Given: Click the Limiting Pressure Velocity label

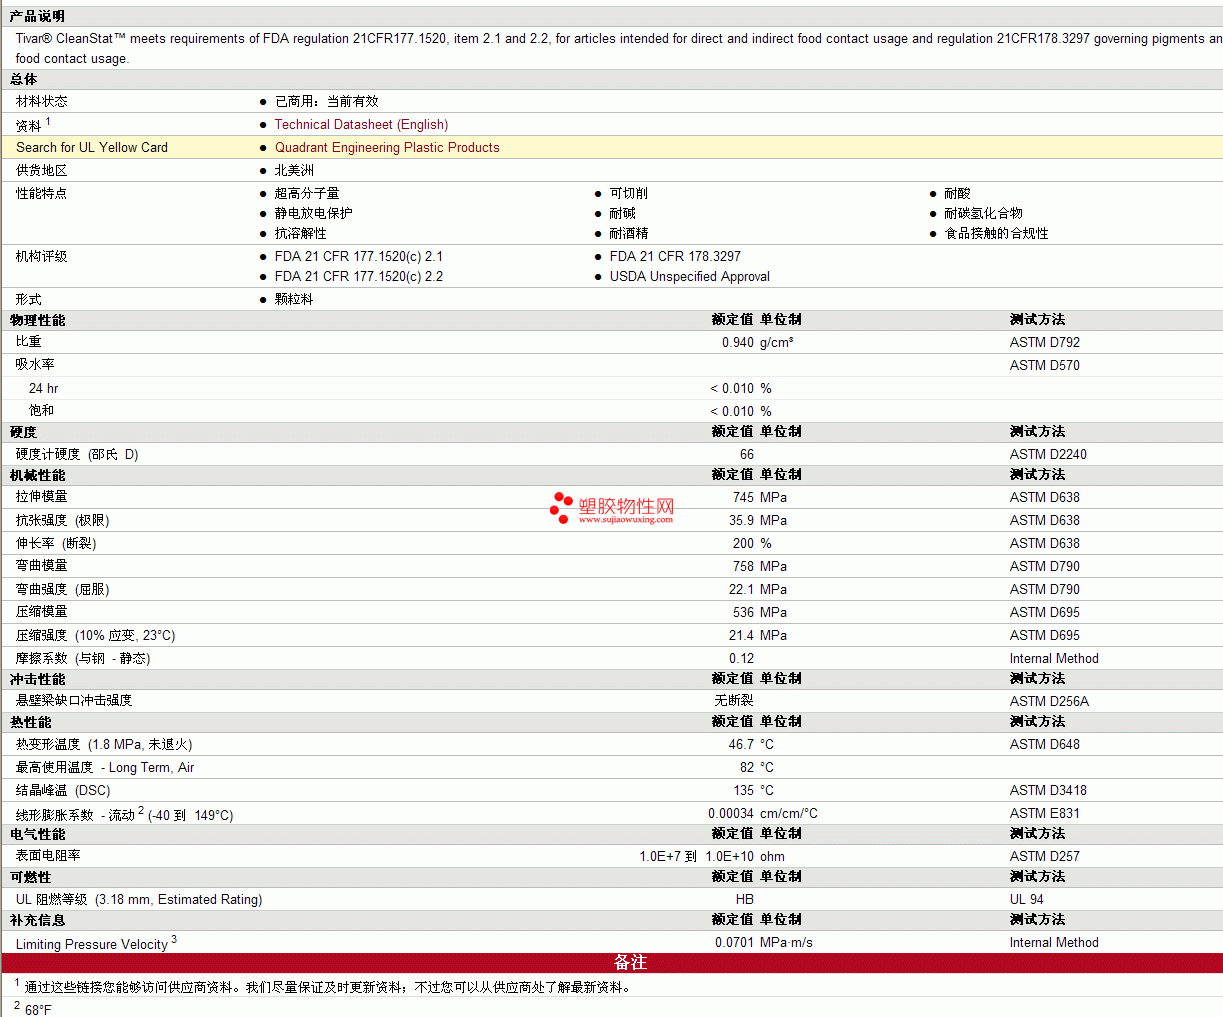Looking at the screenshot, I should pyautogui.click(x=92, y=944).
